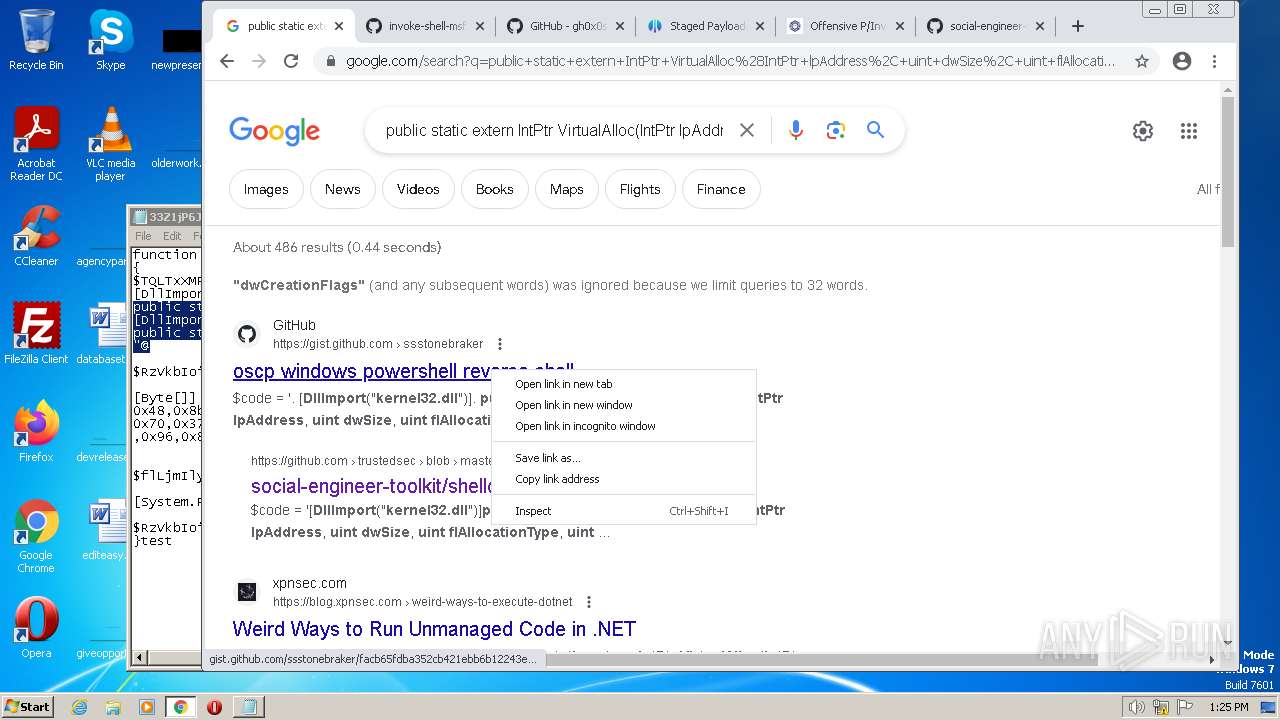Click the taskbar clock showing 1:25 PM

coord(1228,707)
